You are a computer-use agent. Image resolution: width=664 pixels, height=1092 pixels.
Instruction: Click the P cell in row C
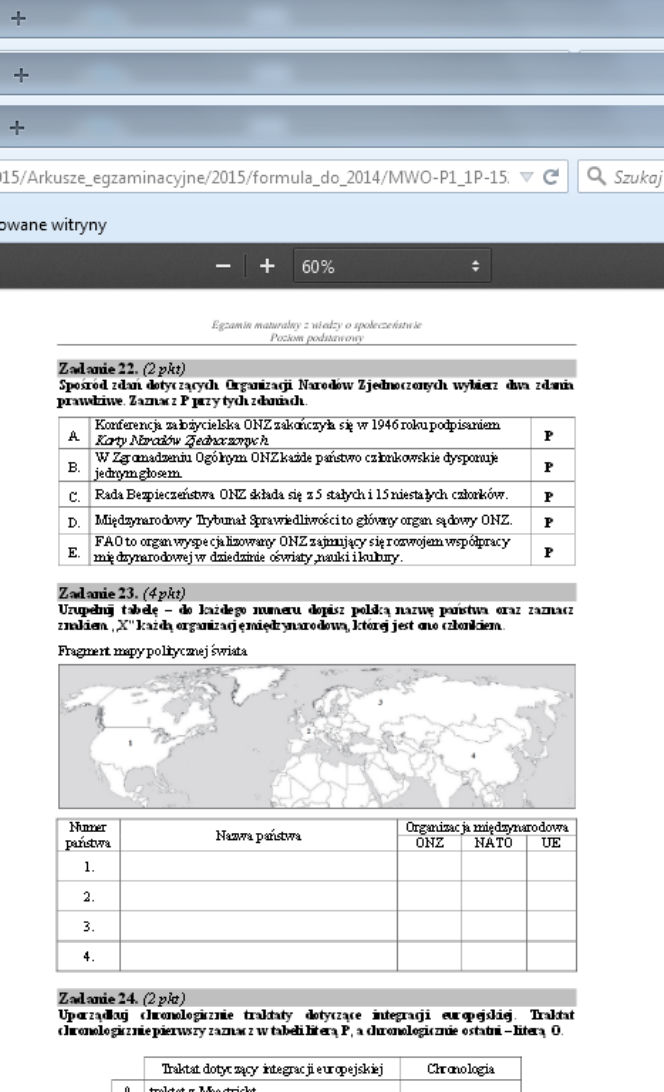553,495
